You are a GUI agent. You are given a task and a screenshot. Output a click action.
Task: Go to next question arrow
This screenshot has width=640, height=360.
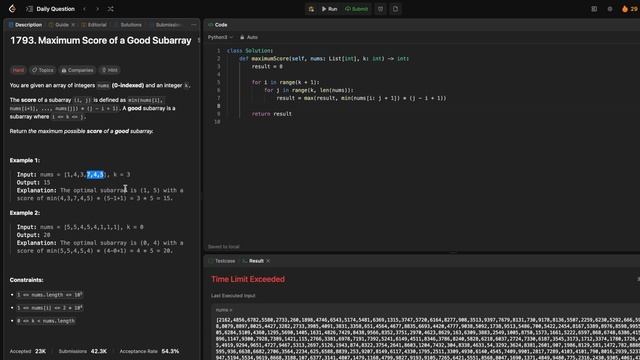97,9
